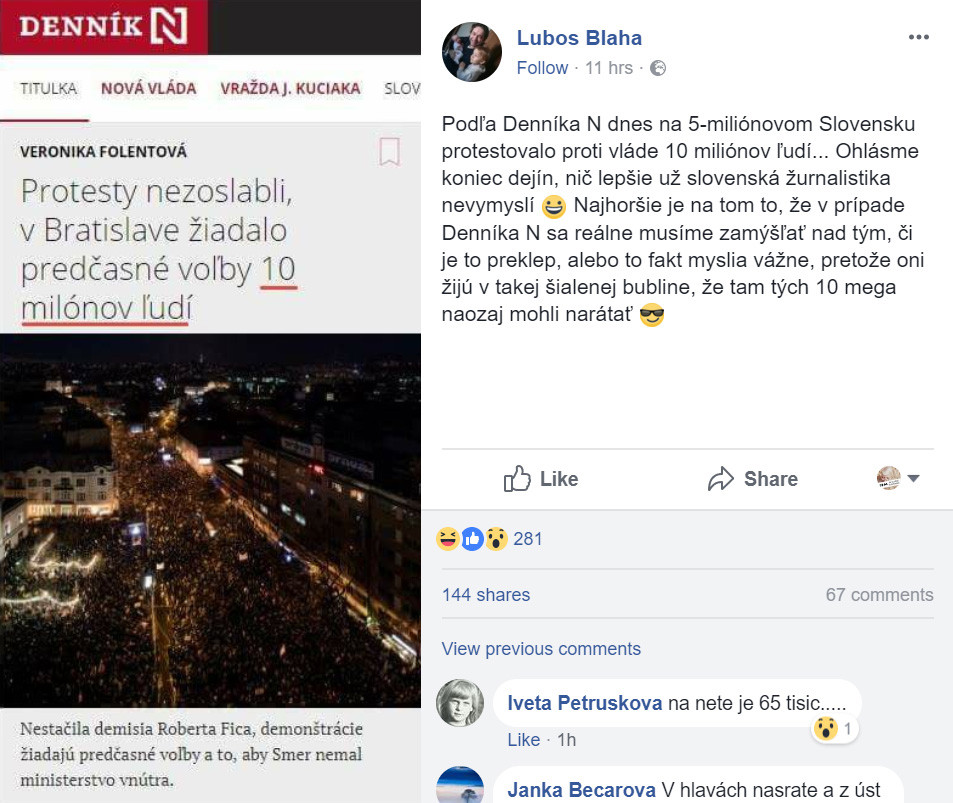The width and height of the screenshot is (953, 803).
Task: Click the Share arrow icon
Action: 721,479
